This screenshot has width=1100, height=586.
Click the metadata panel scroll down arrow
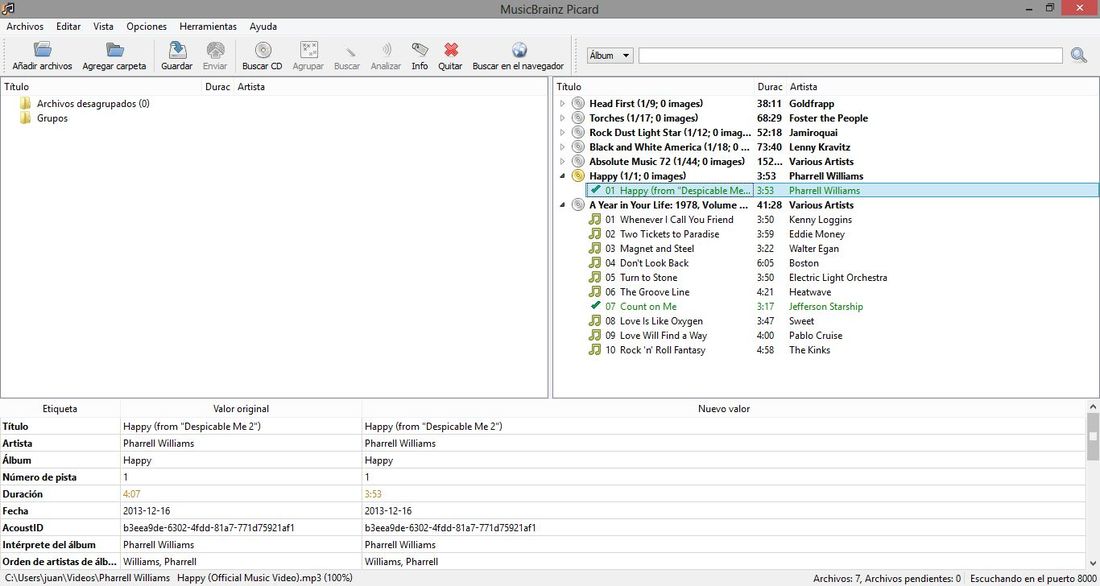(x=1092, y=563)
